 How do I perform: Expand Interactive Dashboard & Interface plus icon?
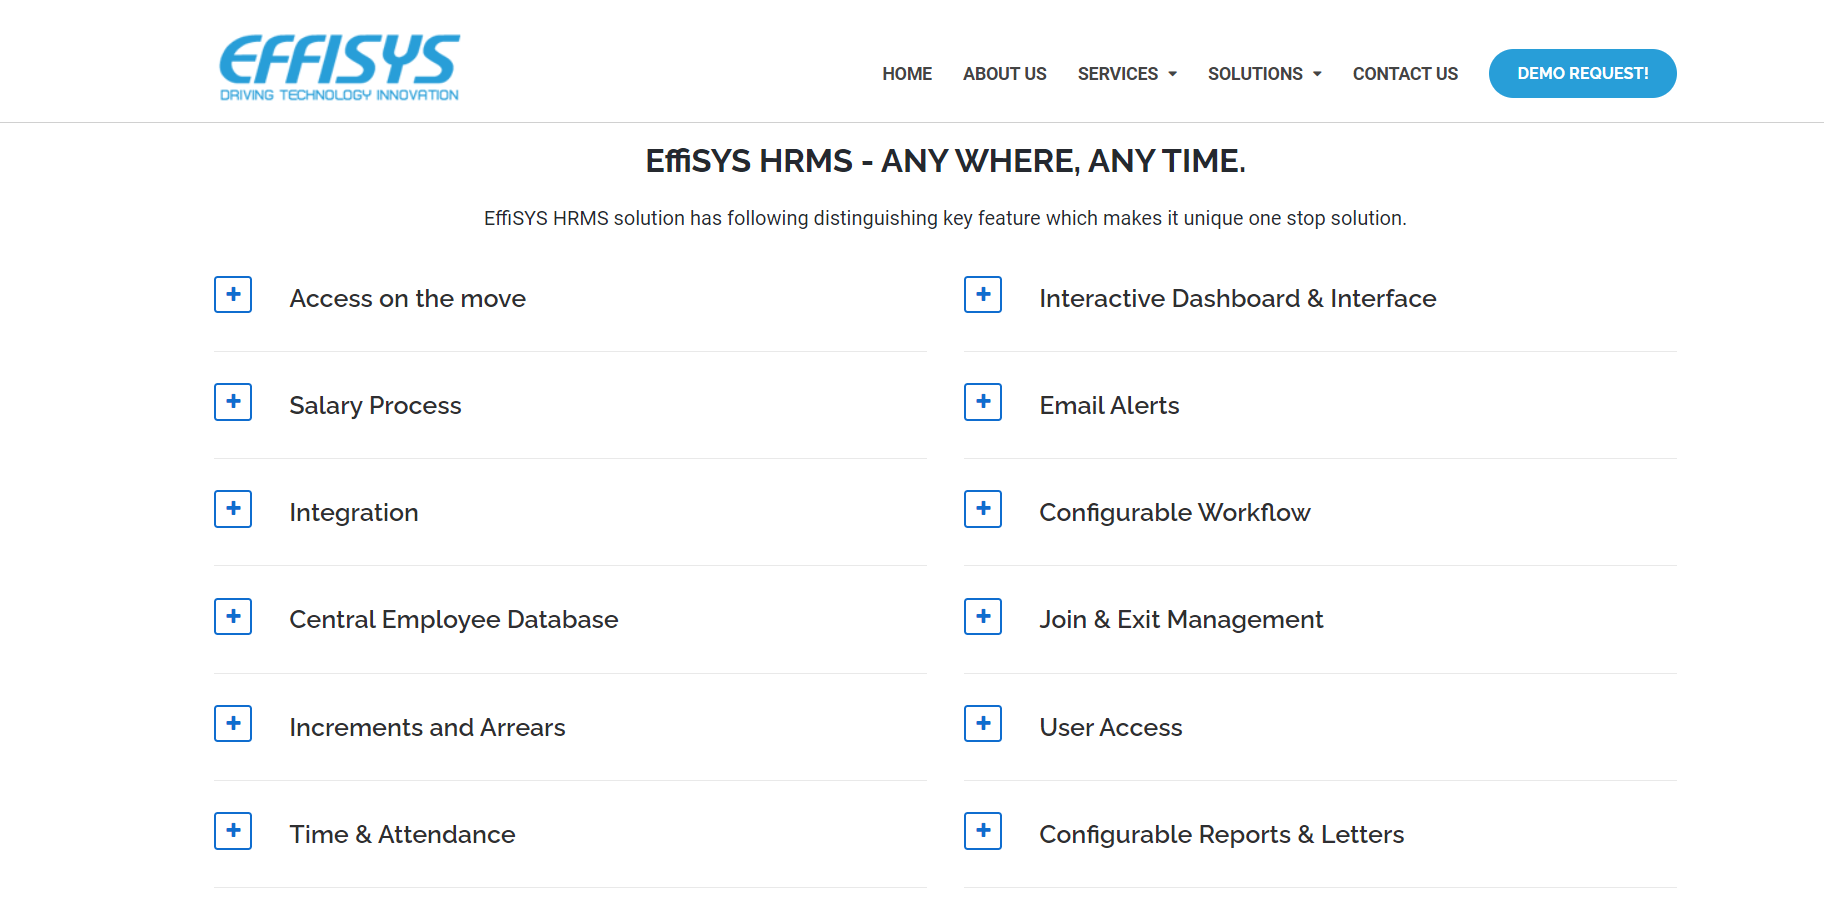[983, 295]
